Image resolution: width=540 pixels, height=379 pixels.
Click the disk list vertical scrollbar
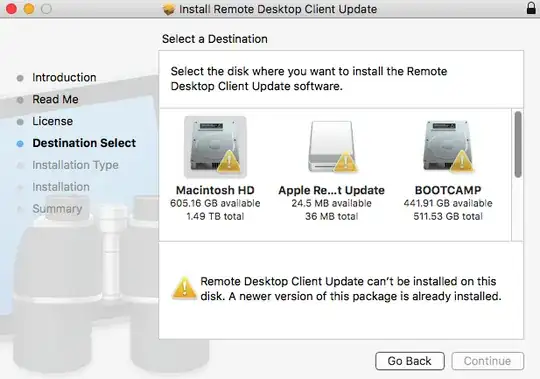518,145
